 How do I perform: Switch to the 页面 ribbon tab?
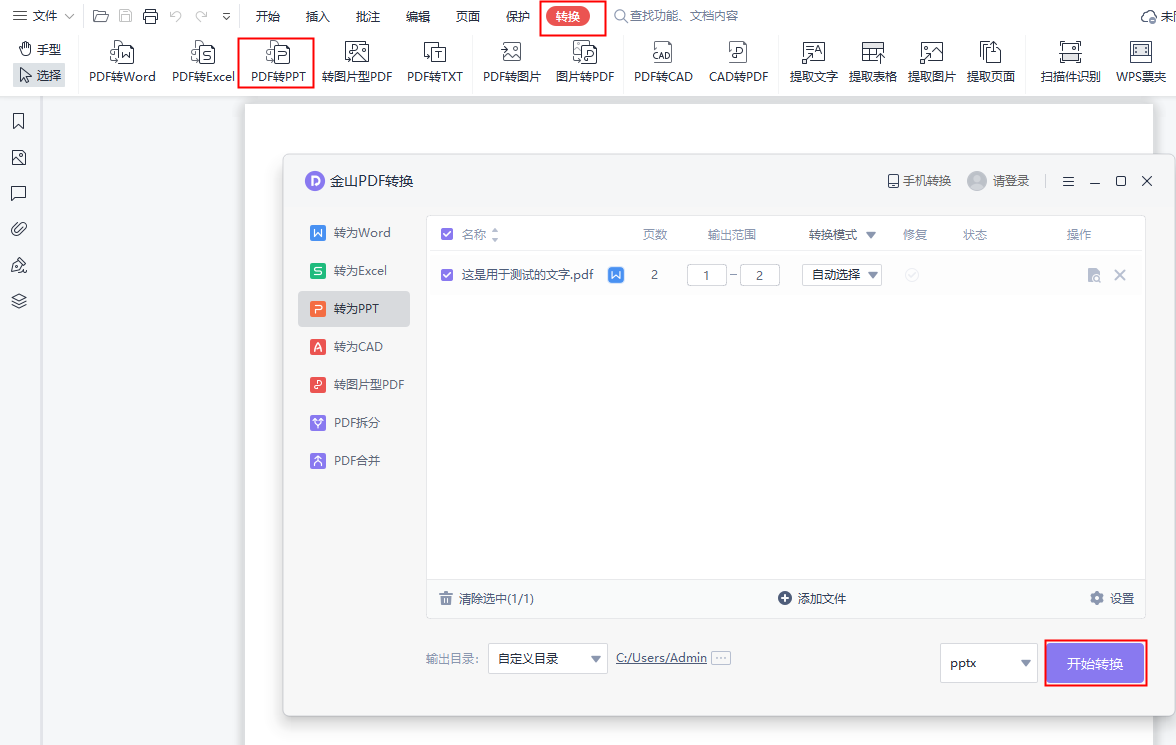pyautogui.click(x=468, y=17)
